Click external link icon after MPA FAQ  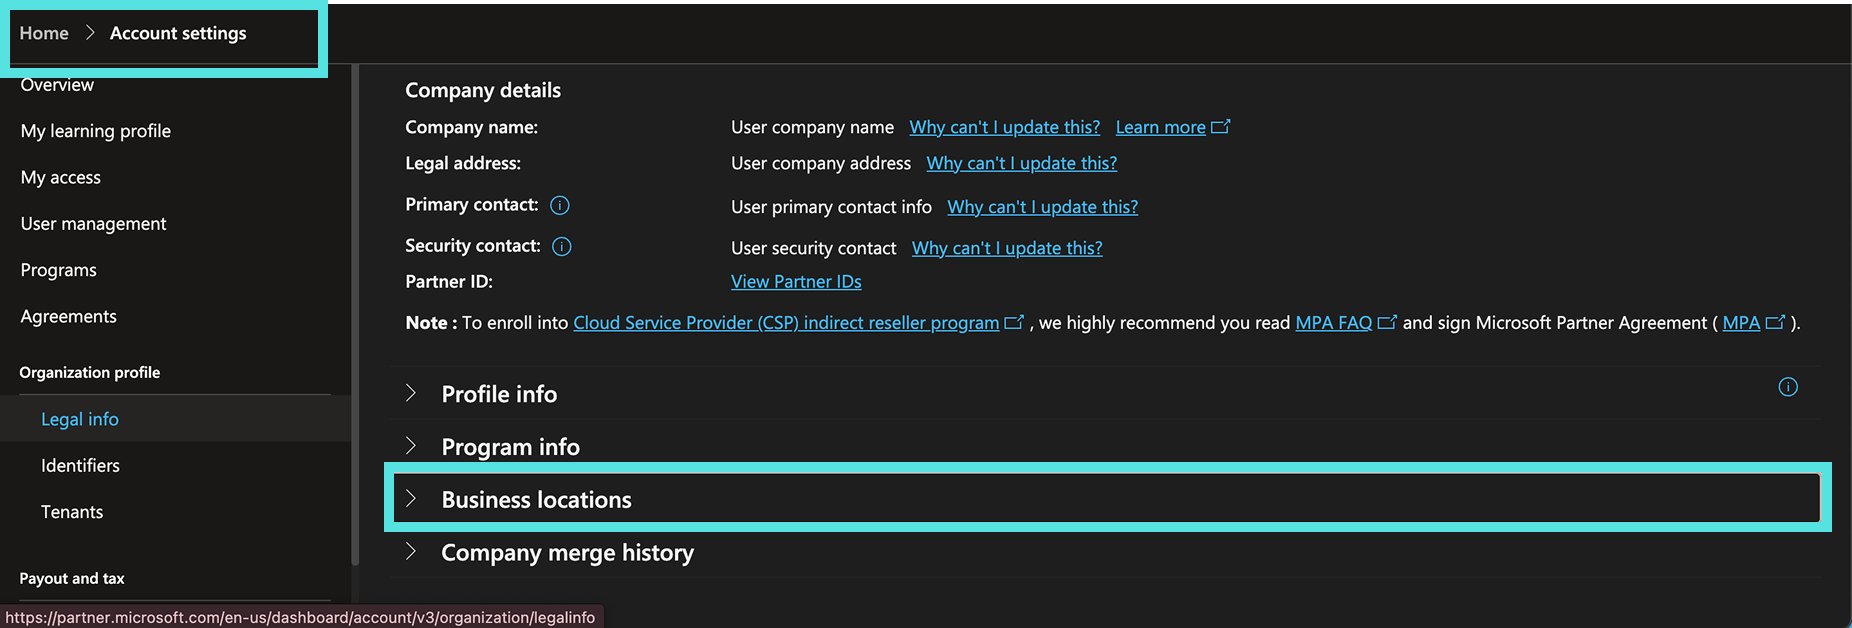[1387, 322]
